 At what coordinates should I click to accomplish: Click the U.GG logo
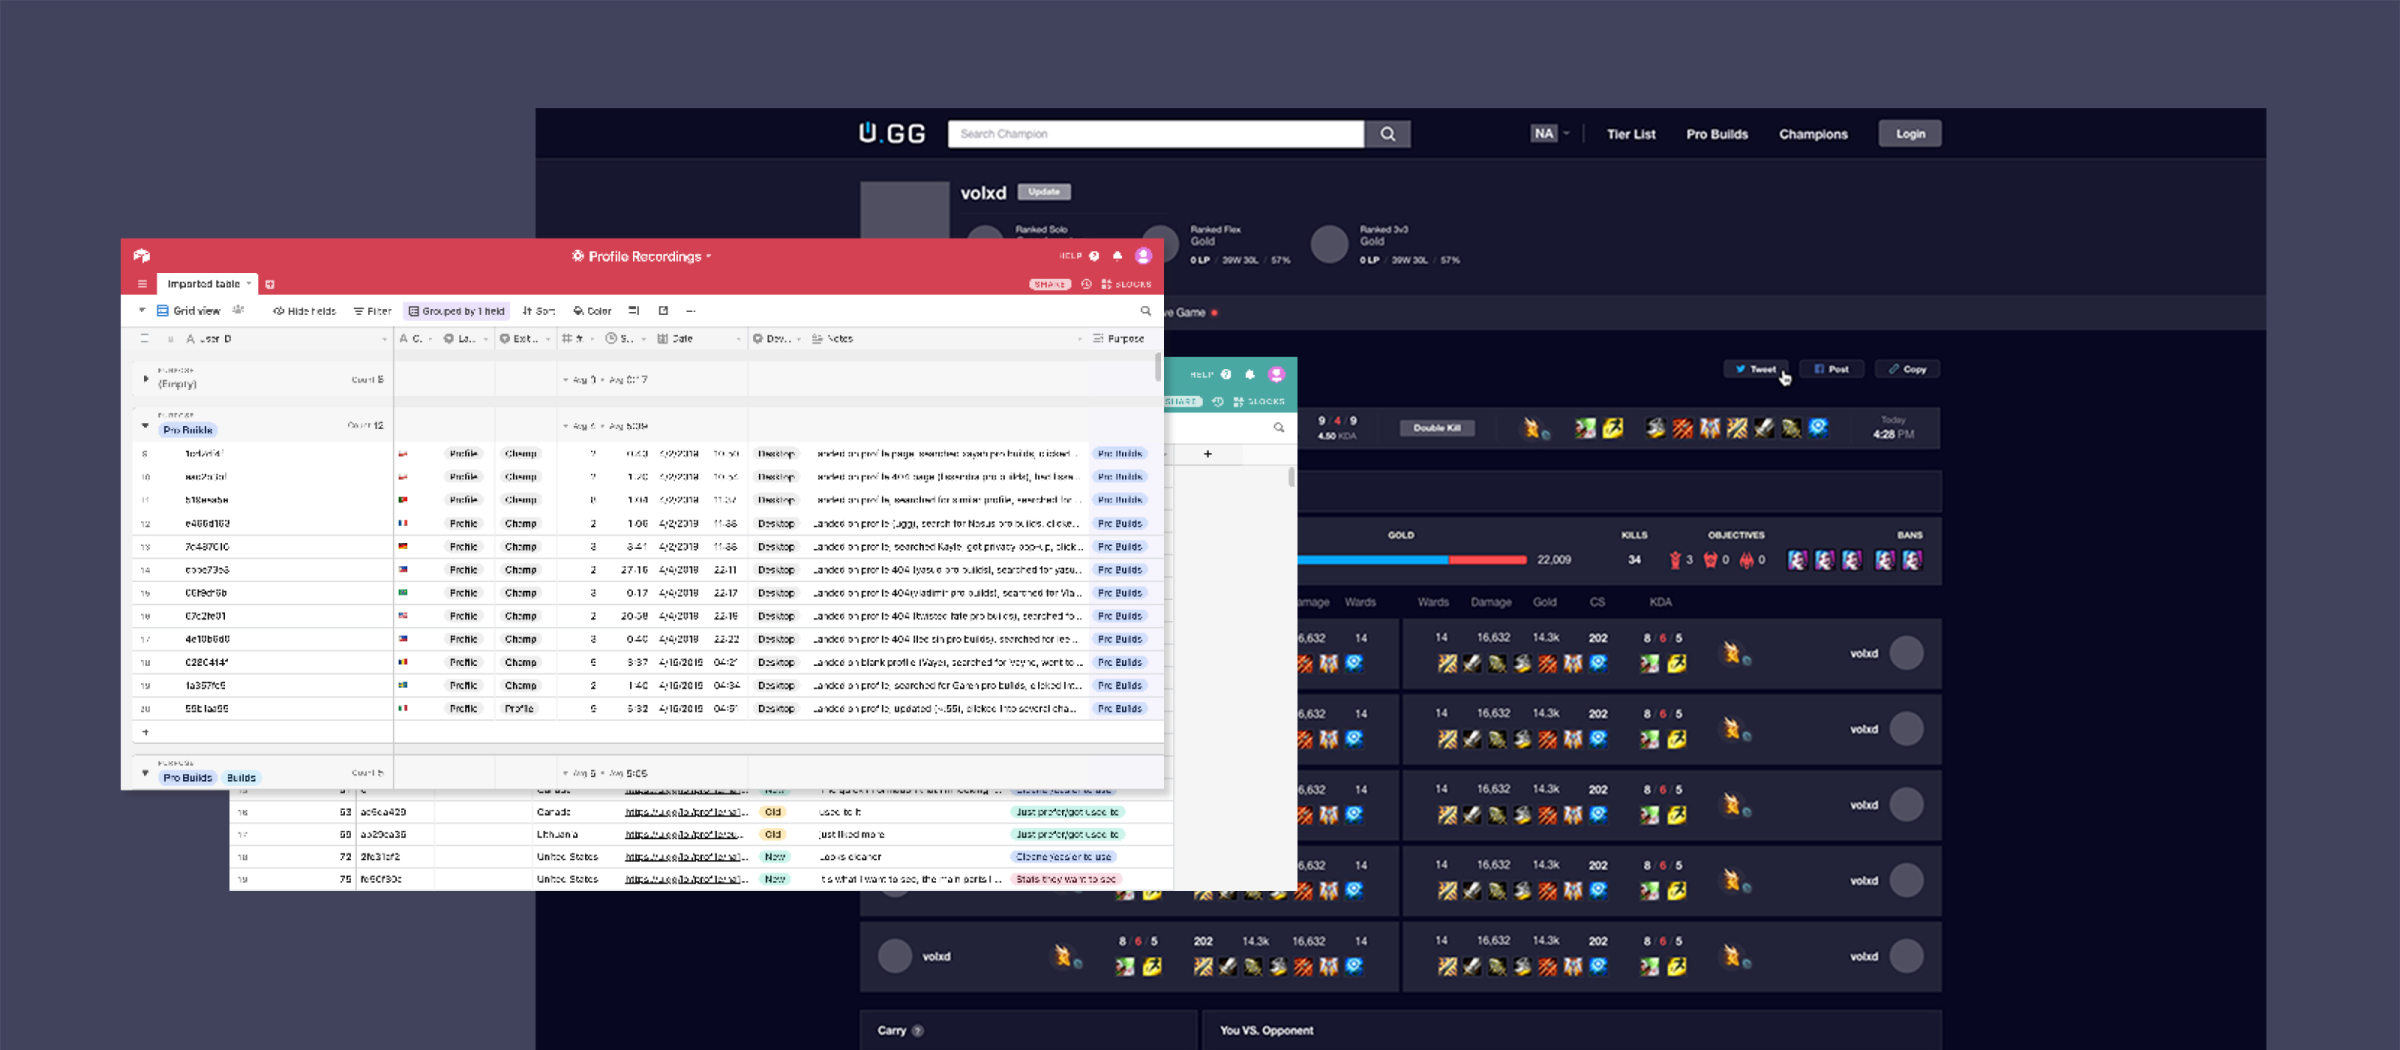(892, 133)
